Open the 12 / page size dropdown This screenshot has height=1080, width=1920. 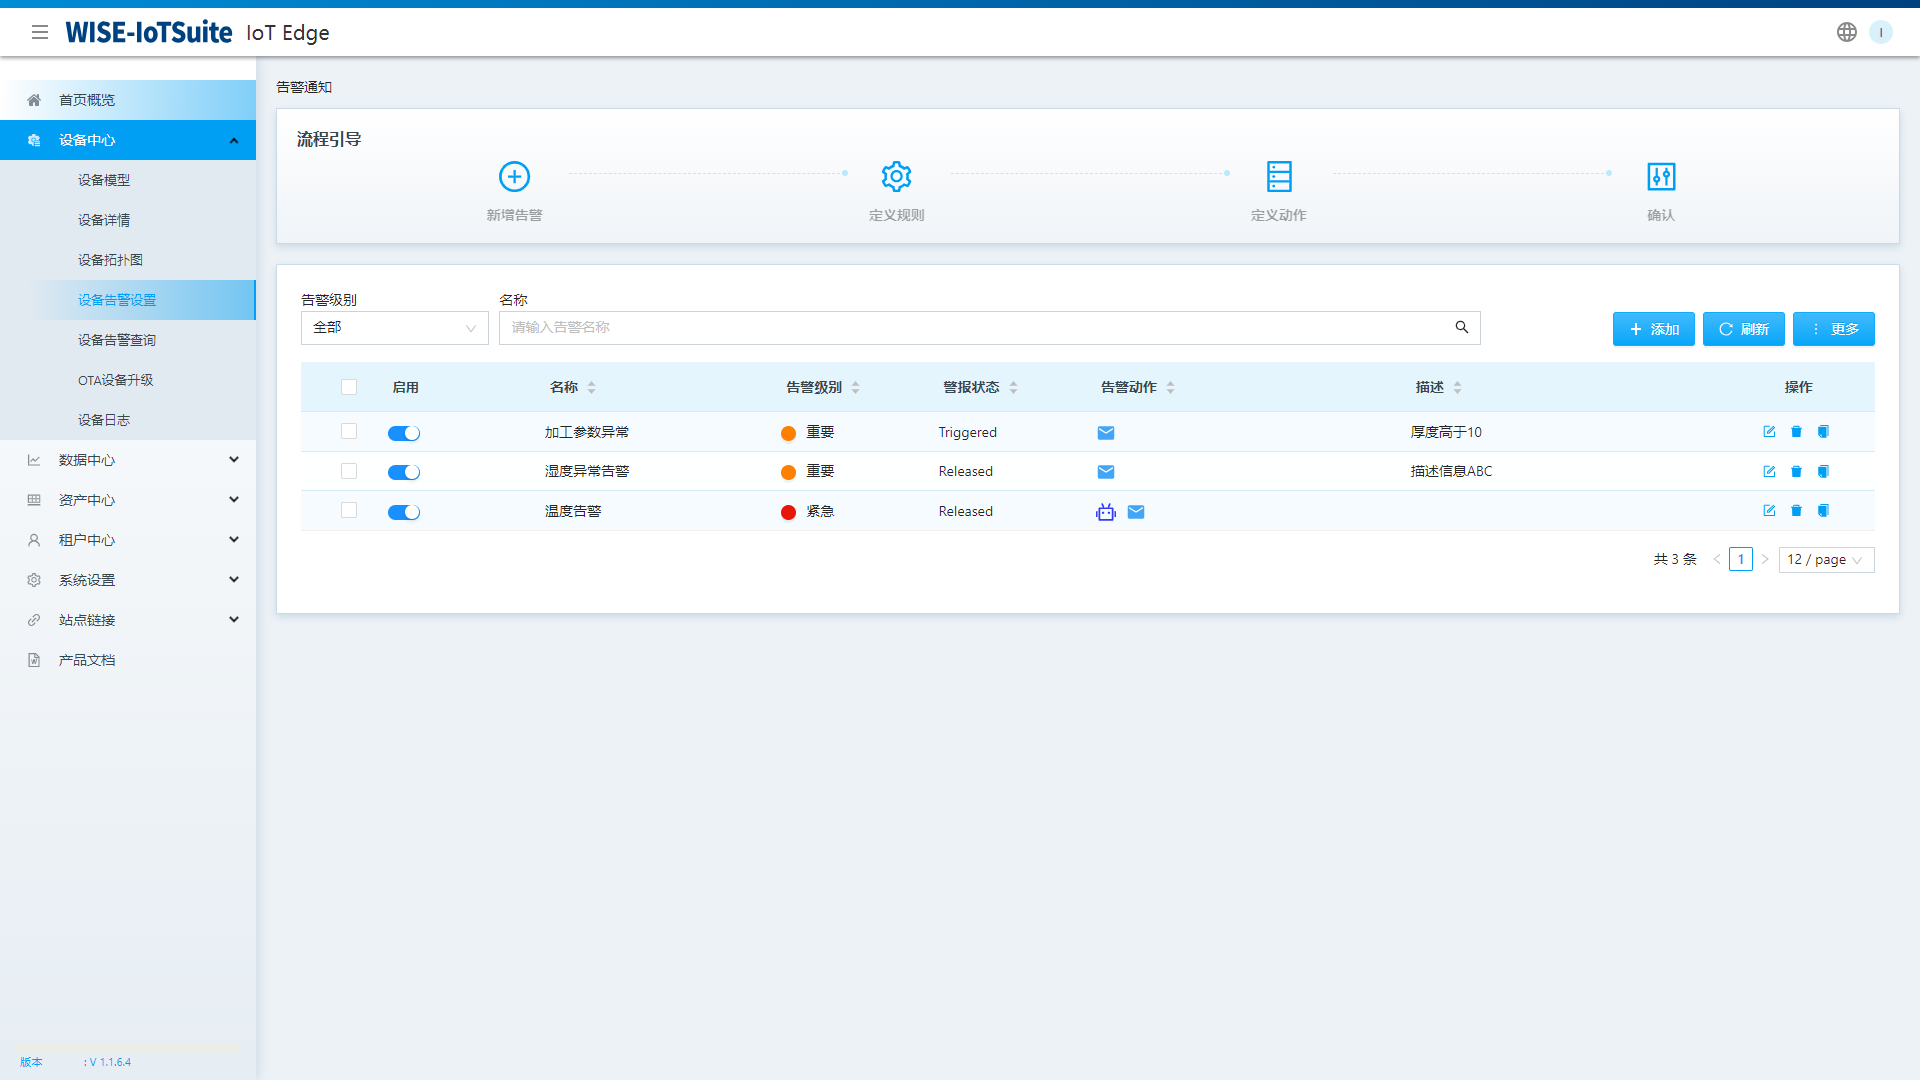click(1826, 559)
